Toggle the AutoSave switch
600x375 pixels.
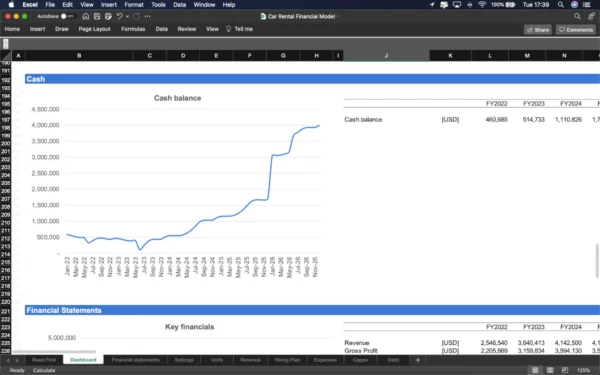point(67,16)
